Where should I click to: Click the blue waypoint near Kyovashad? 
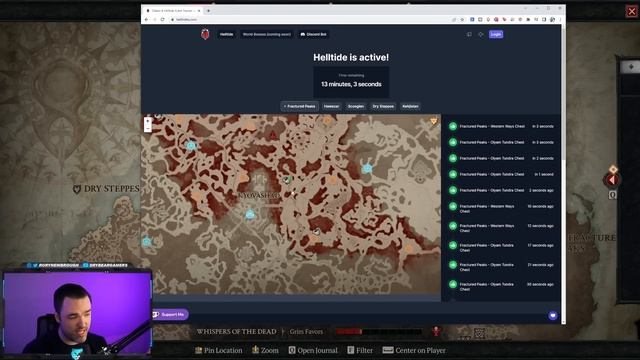coord(250,214)
